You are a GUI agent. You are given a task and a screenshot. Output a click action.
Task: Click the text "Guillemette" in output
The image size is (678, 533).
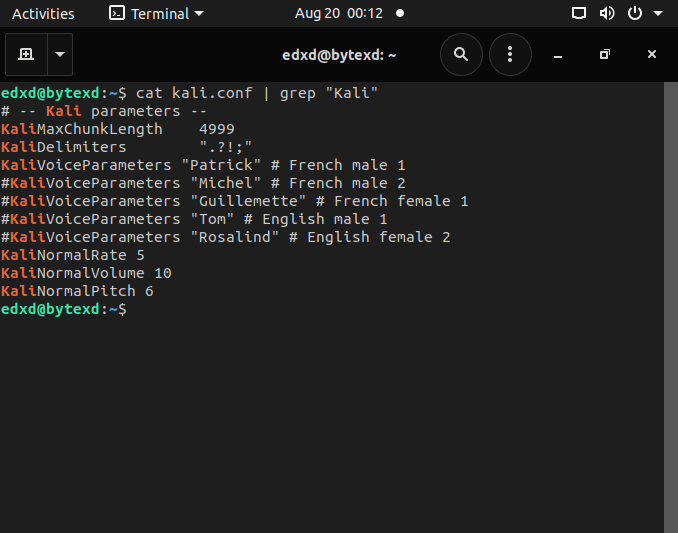tap(248, 201)
